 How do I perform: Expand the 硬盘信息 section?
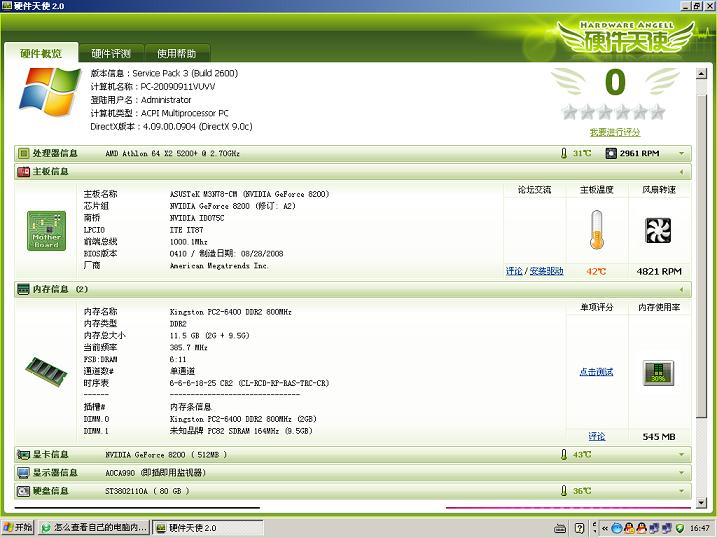682,491
